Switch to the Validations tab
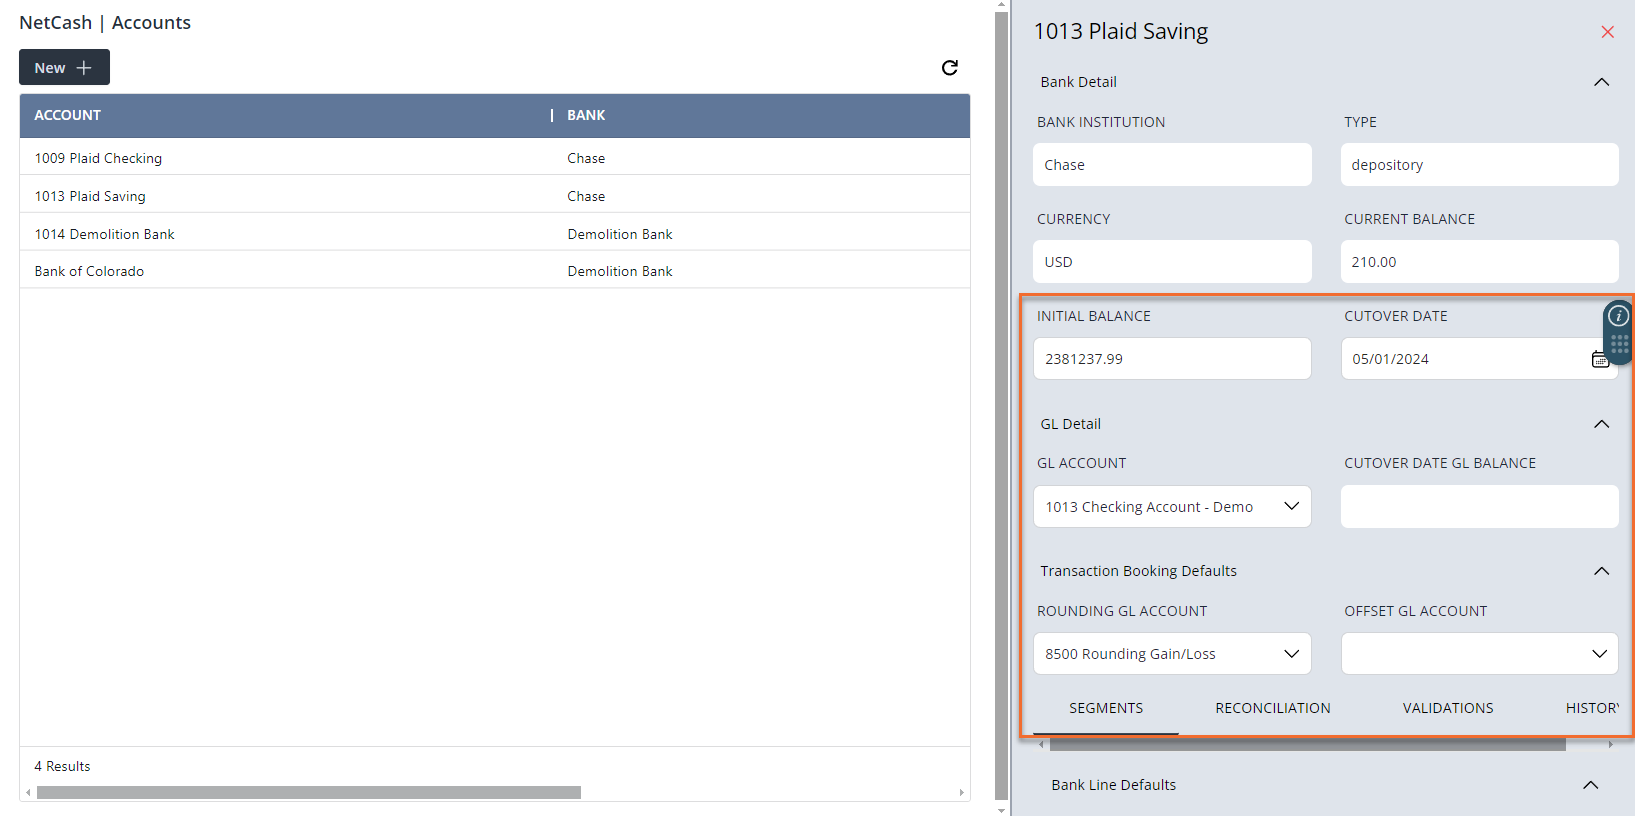The height and width of the screenshot is (816, 1635). click(1447, 708)
